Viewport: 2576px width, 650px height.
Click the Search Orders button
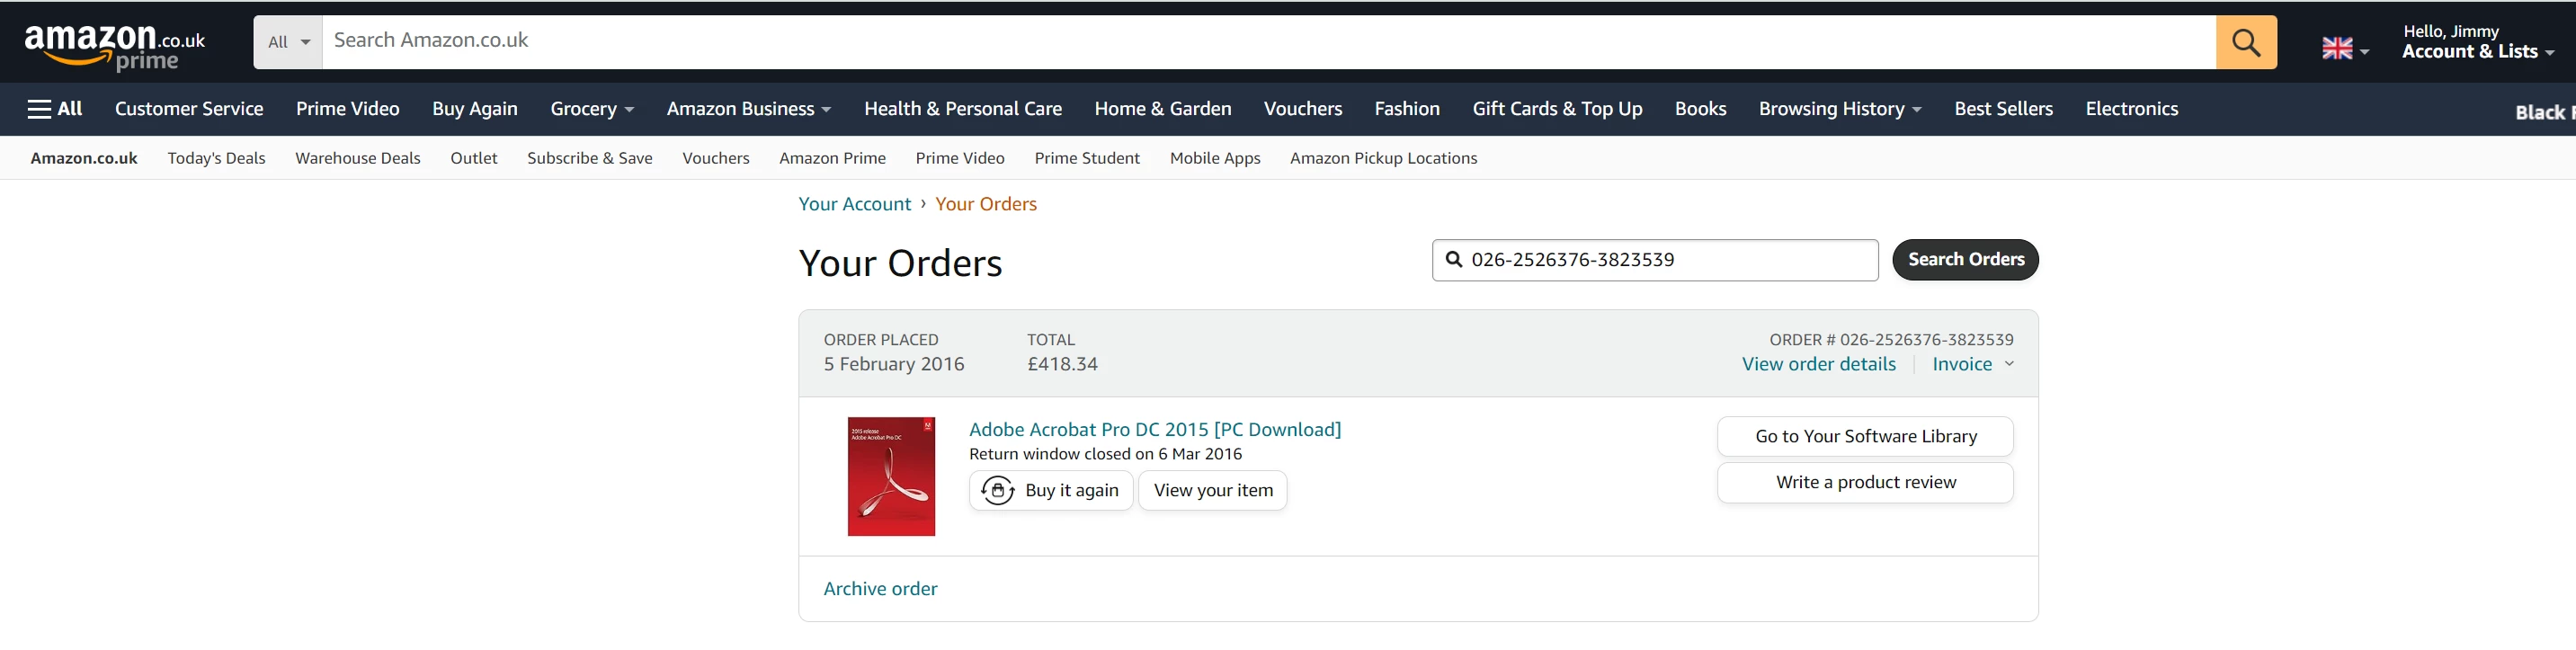pos(1965,260)
